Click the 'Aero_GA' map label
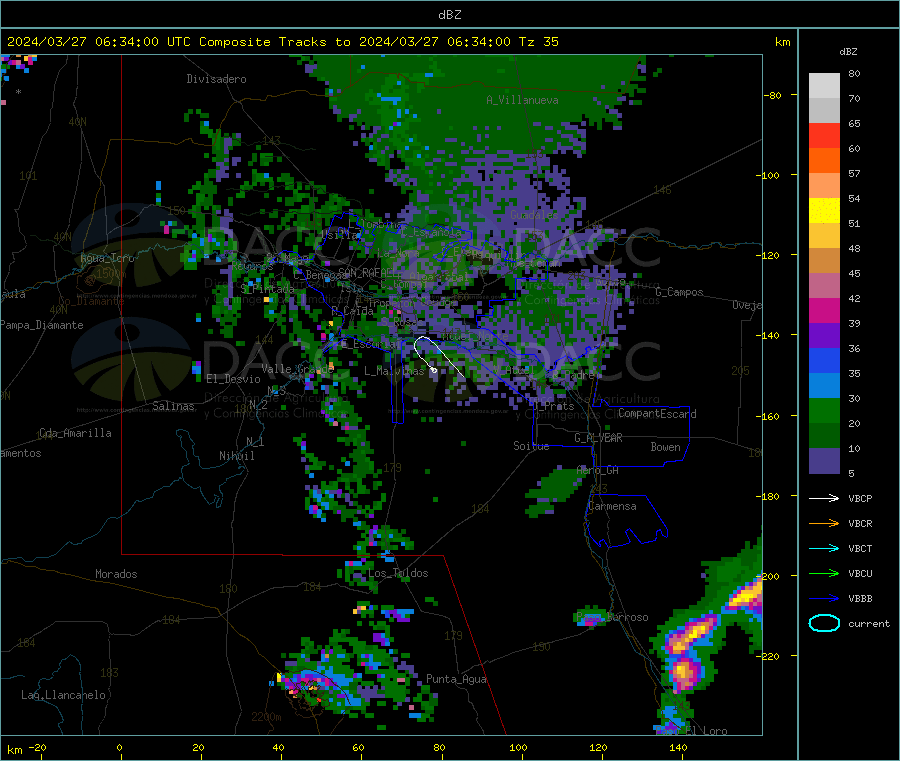This screenshot has height=761, width=900. (598, 470)
